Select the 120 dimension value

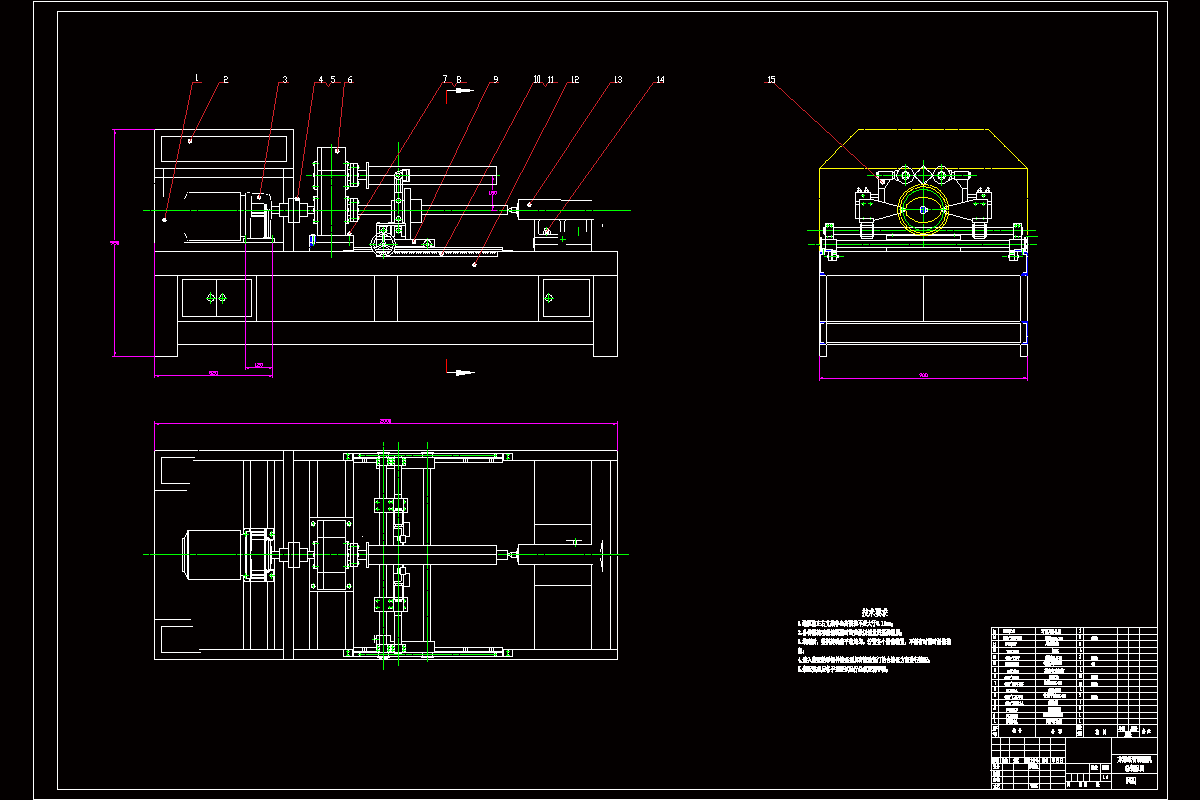click(260, 365)
